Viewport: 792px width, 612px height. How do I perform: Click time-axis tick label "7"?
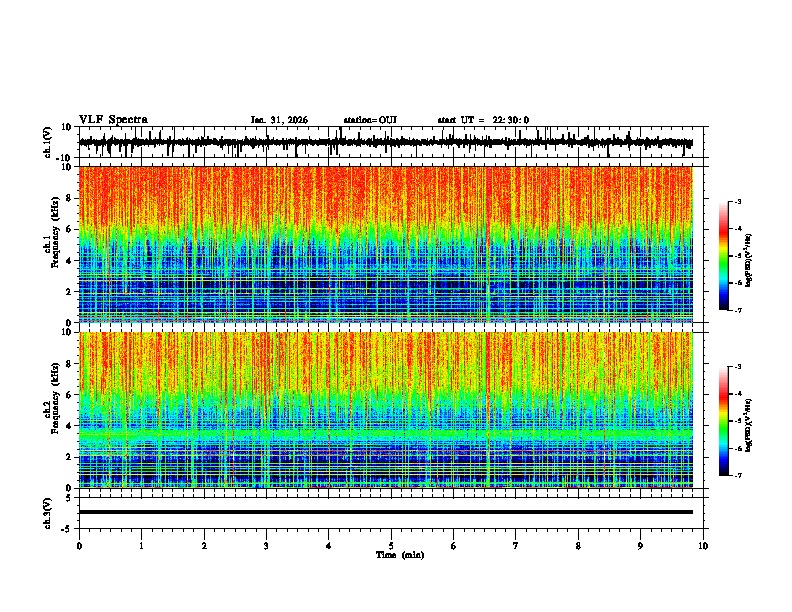(516, 546)
